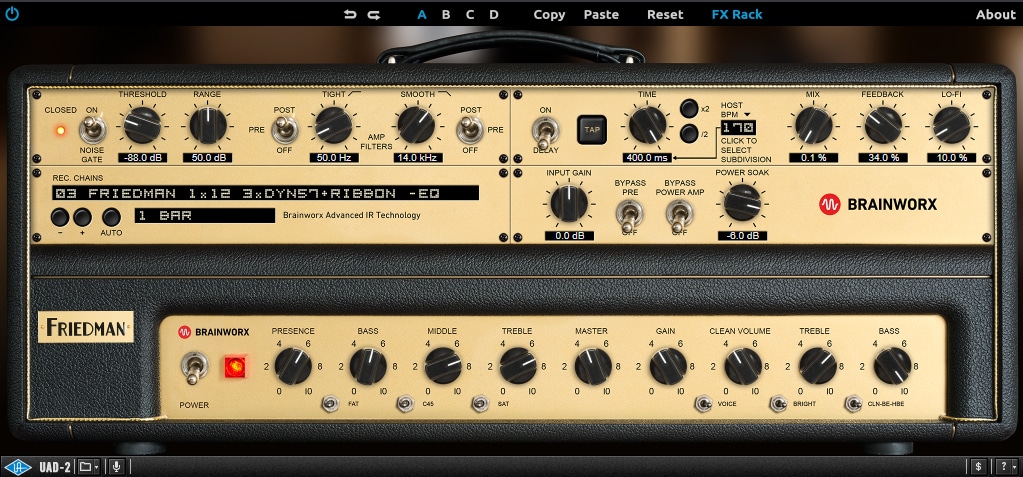Click the Clean Volume knob

coord(742,365)
